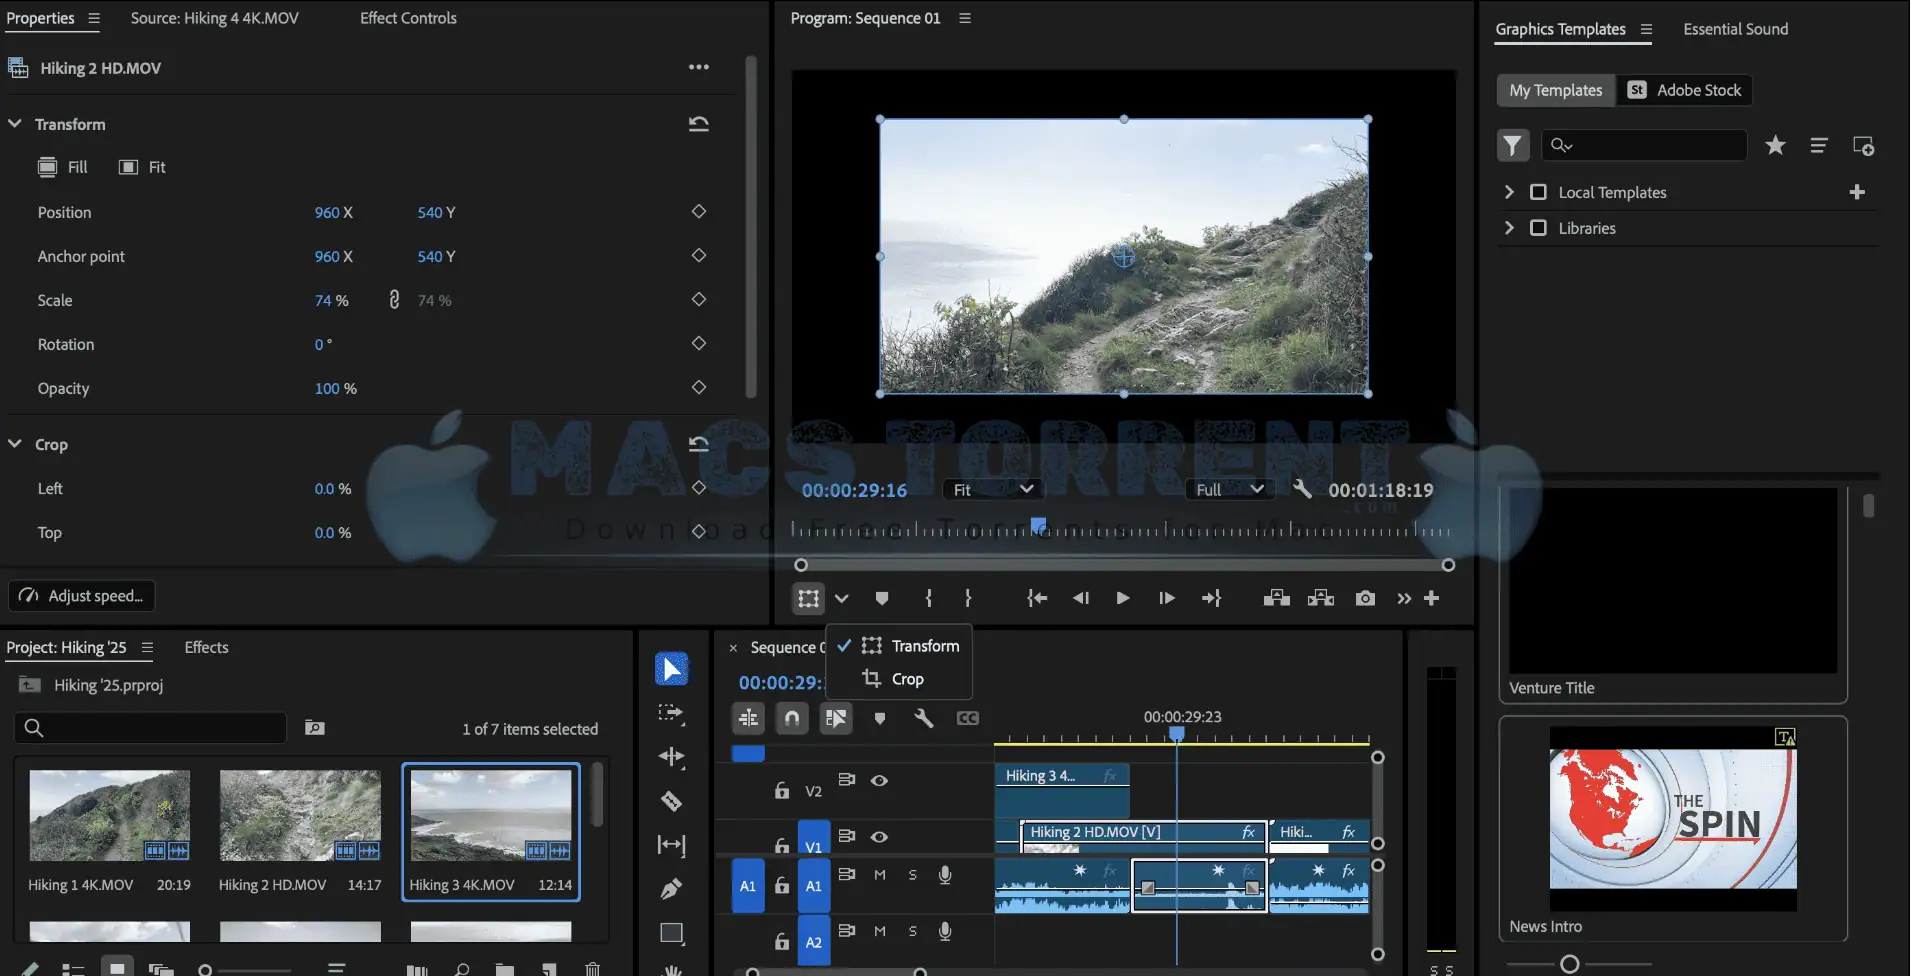Viewport: 1911px width, 976px height.
Task: Switch to Source Hiking 4 4K.MOV tab
Action: coord(214,18)
